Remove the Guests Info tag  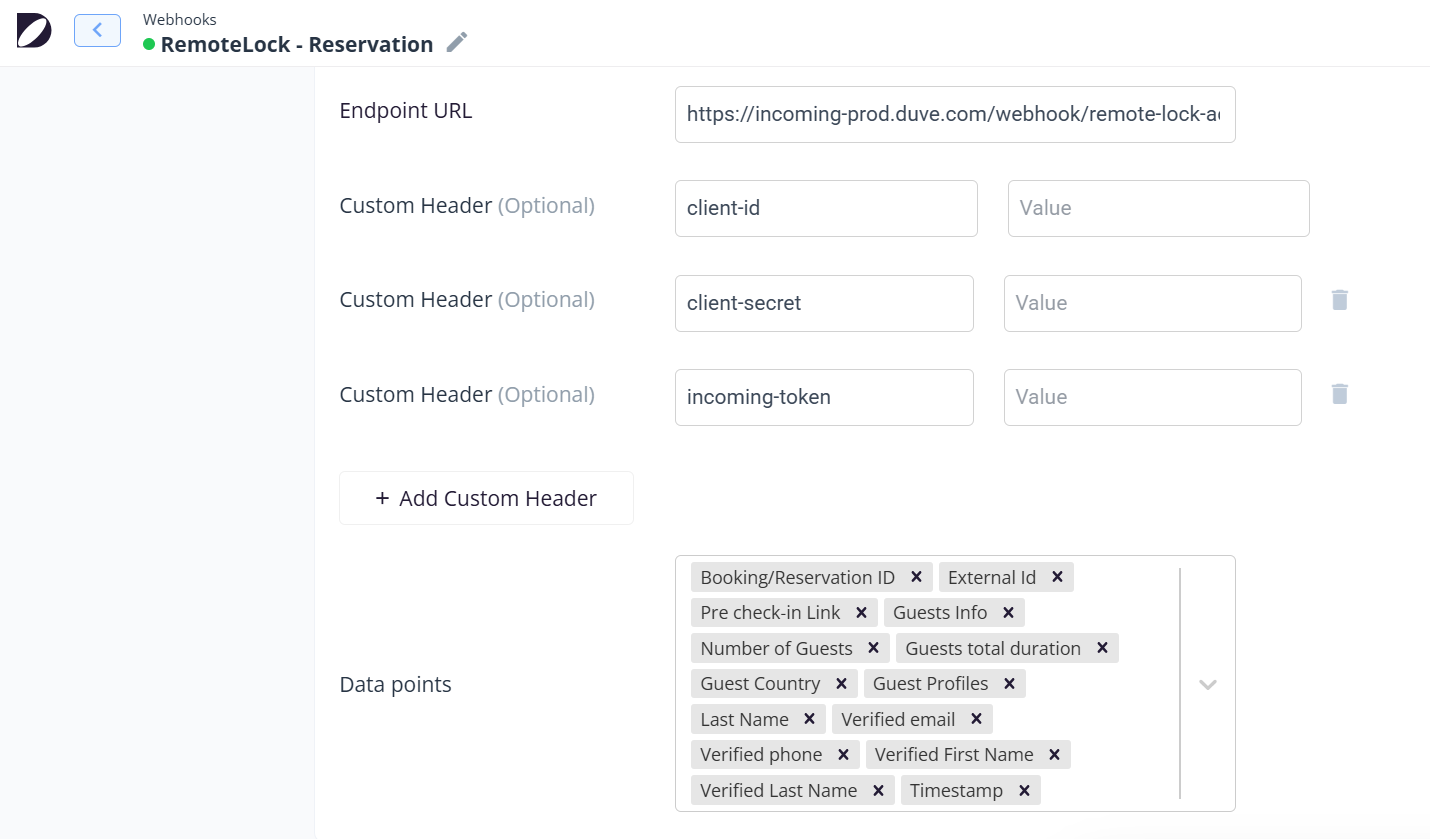pos(1008,612)
